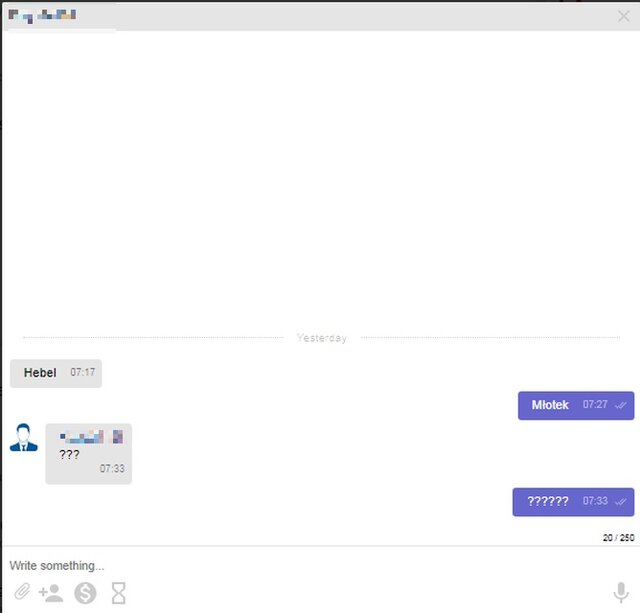Image resolution: width=640 pixels, height=613 pixels.
Task: Open the dollar coin payment icon
Action: [x=85, y=593]
